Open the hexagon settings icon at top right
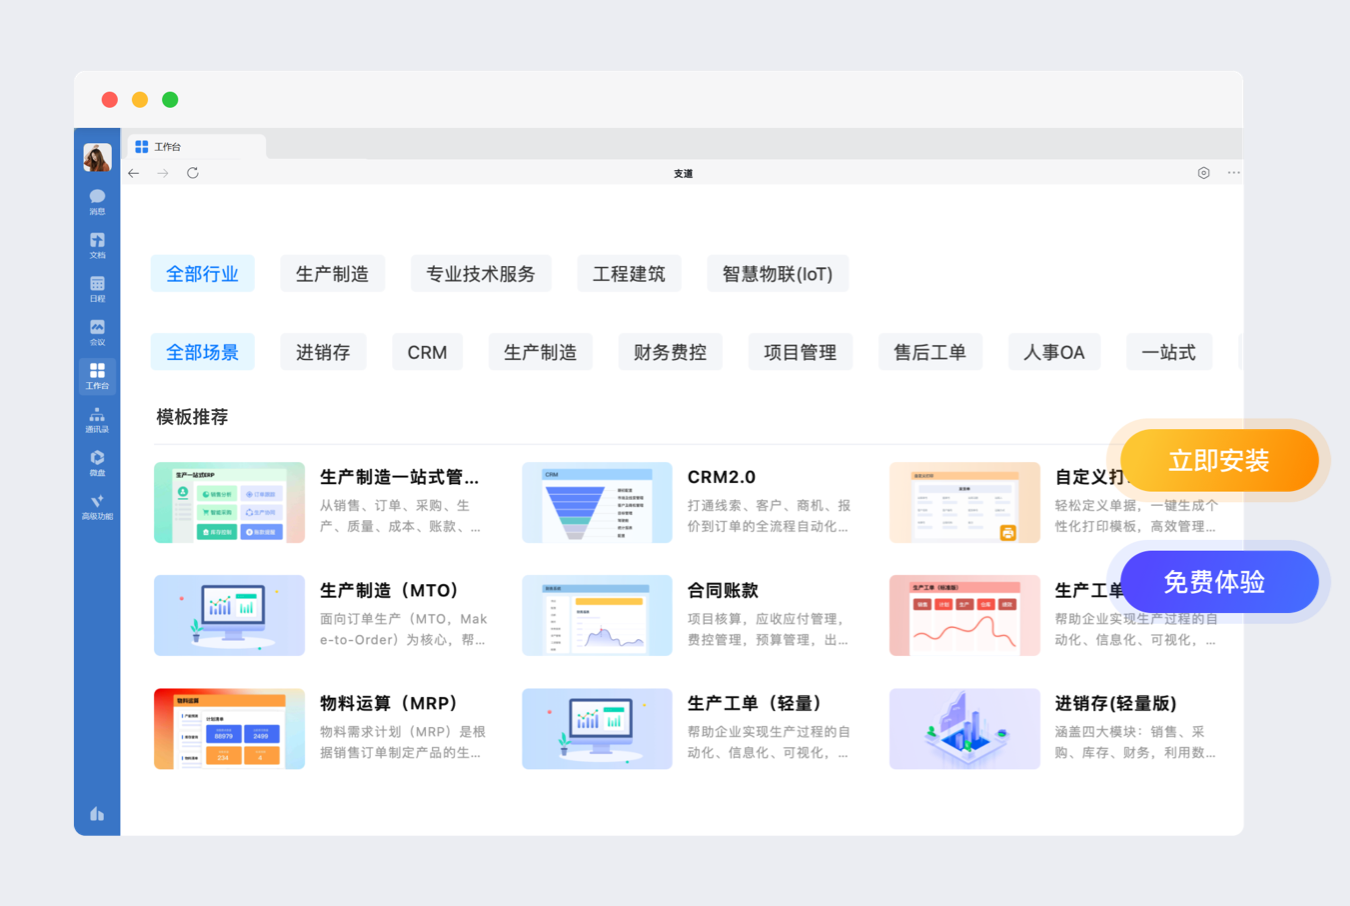The width and height of the screenshot is (1350, 906). 1203,173
